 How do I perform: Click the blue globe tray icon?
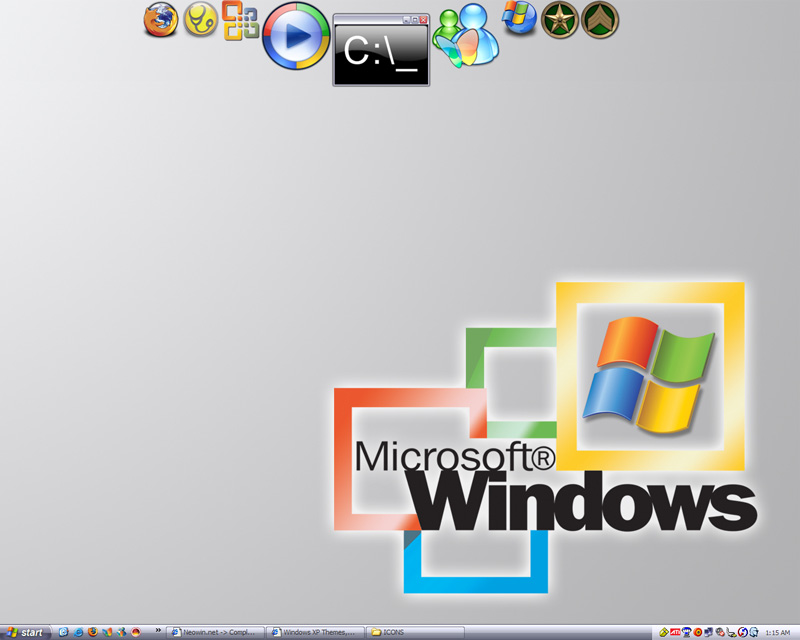click(753, 631)
